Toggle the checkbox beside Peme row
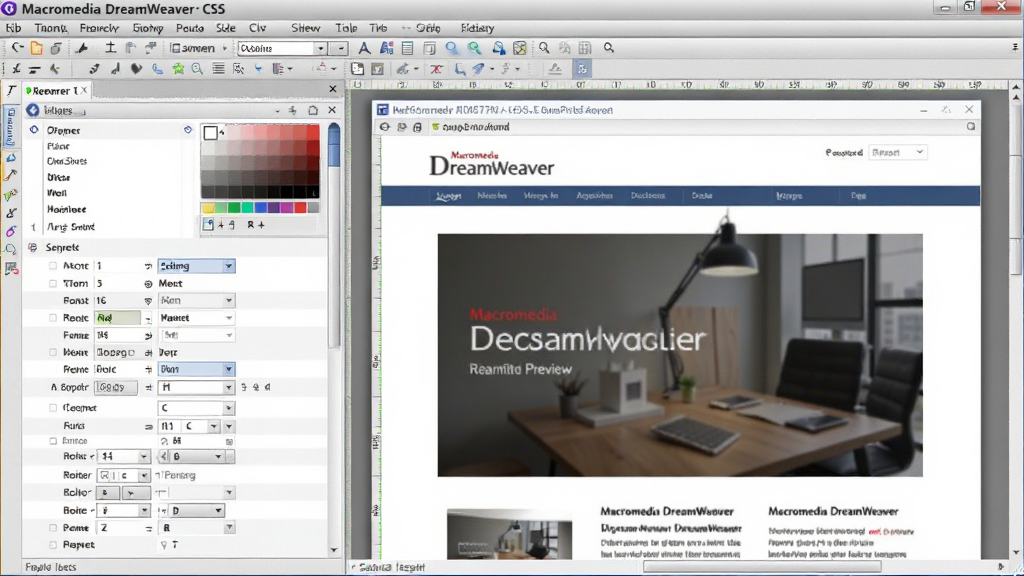Viewport: 1024px width, 576px height. 53,528
